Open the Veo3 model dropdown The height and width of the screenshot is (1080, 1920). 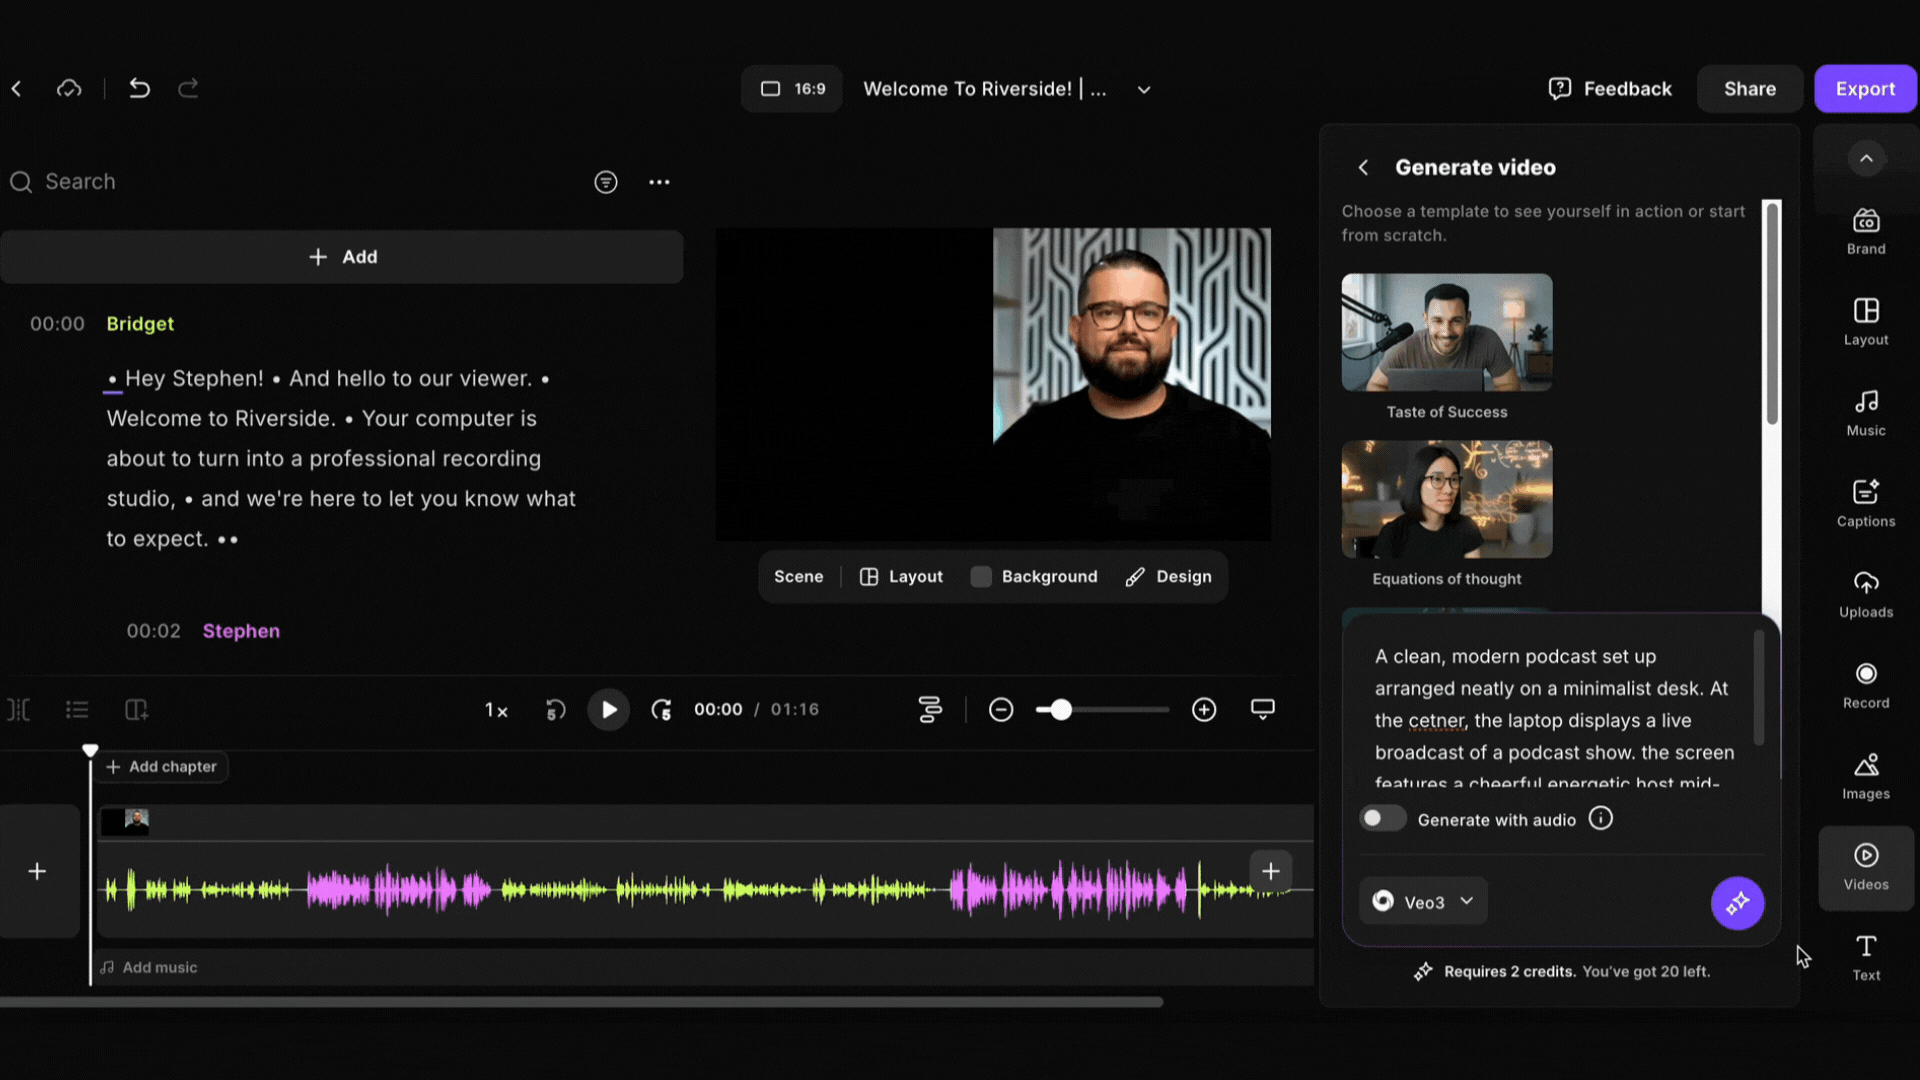click(1423, 902)
